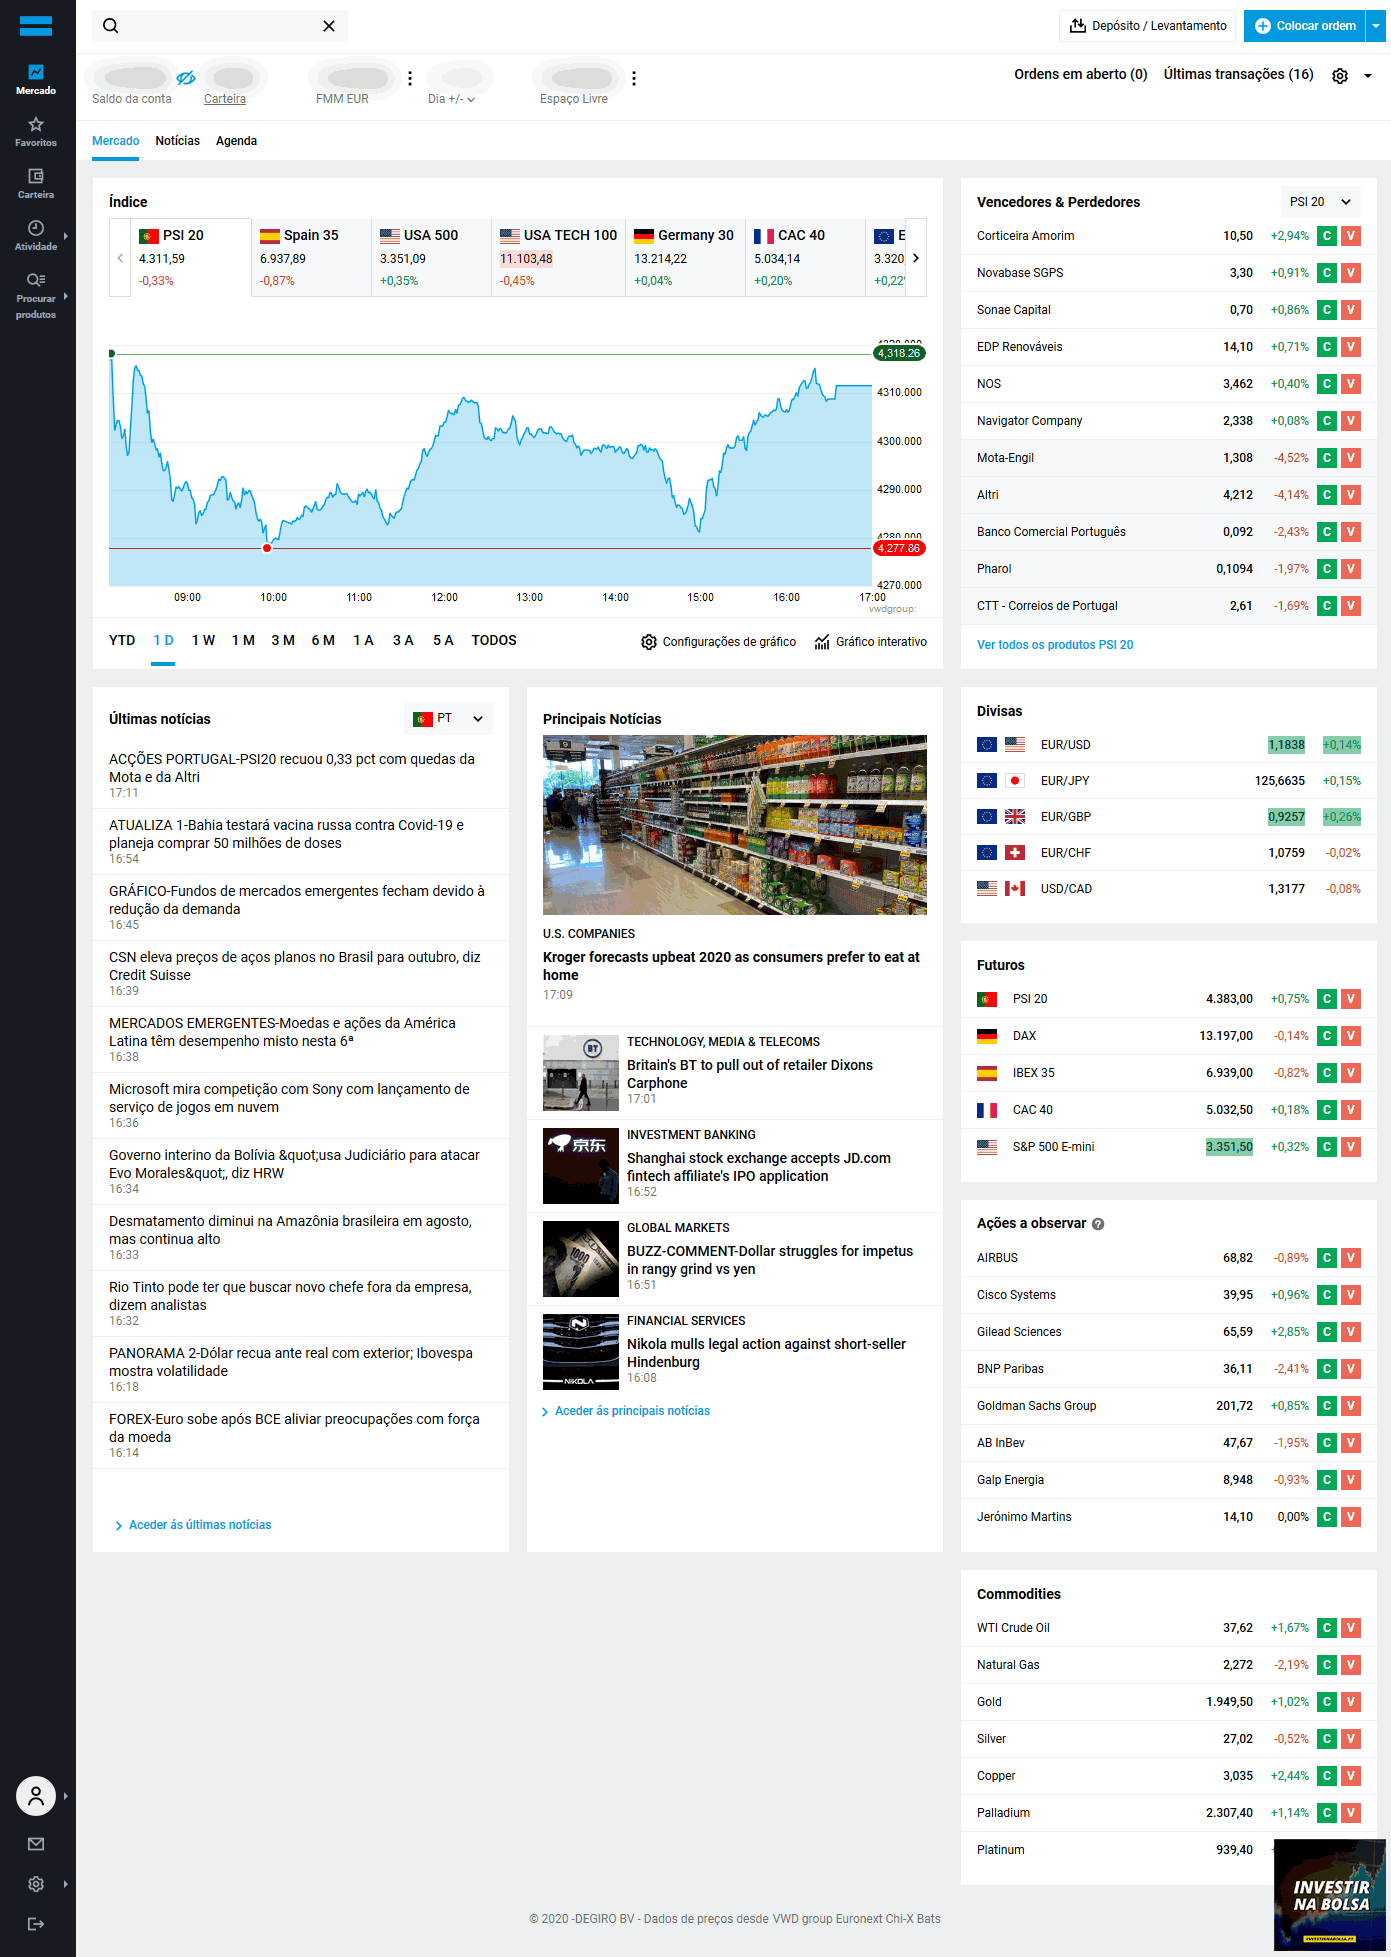Viewport: 1391px width, 1957px height.
Task: Click sell V button for S&P 500 E-mini
Action: click(1351, 1147)
